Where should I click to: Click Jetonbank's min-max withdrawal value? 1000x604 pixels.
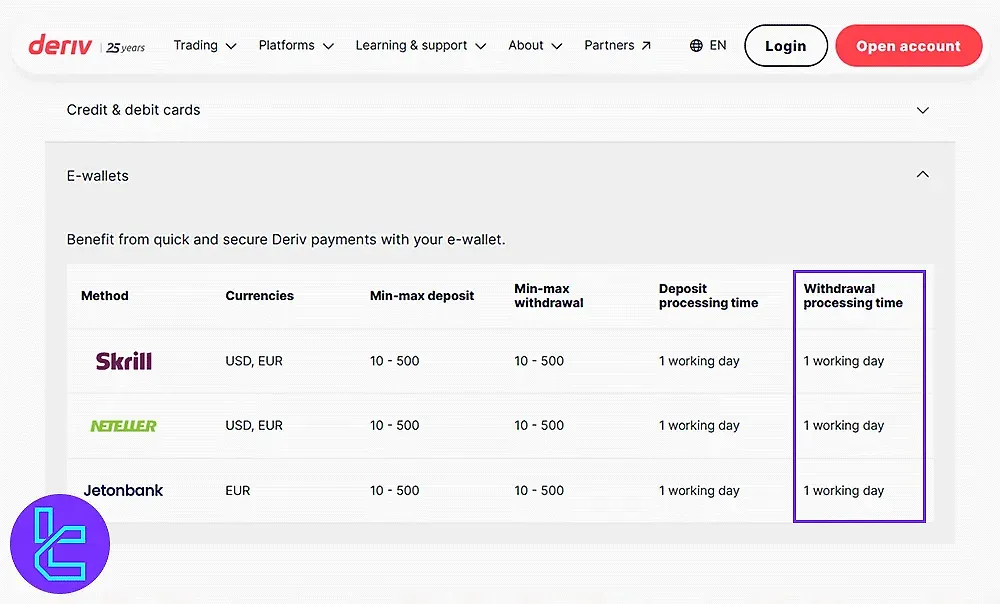click(539, 490)
